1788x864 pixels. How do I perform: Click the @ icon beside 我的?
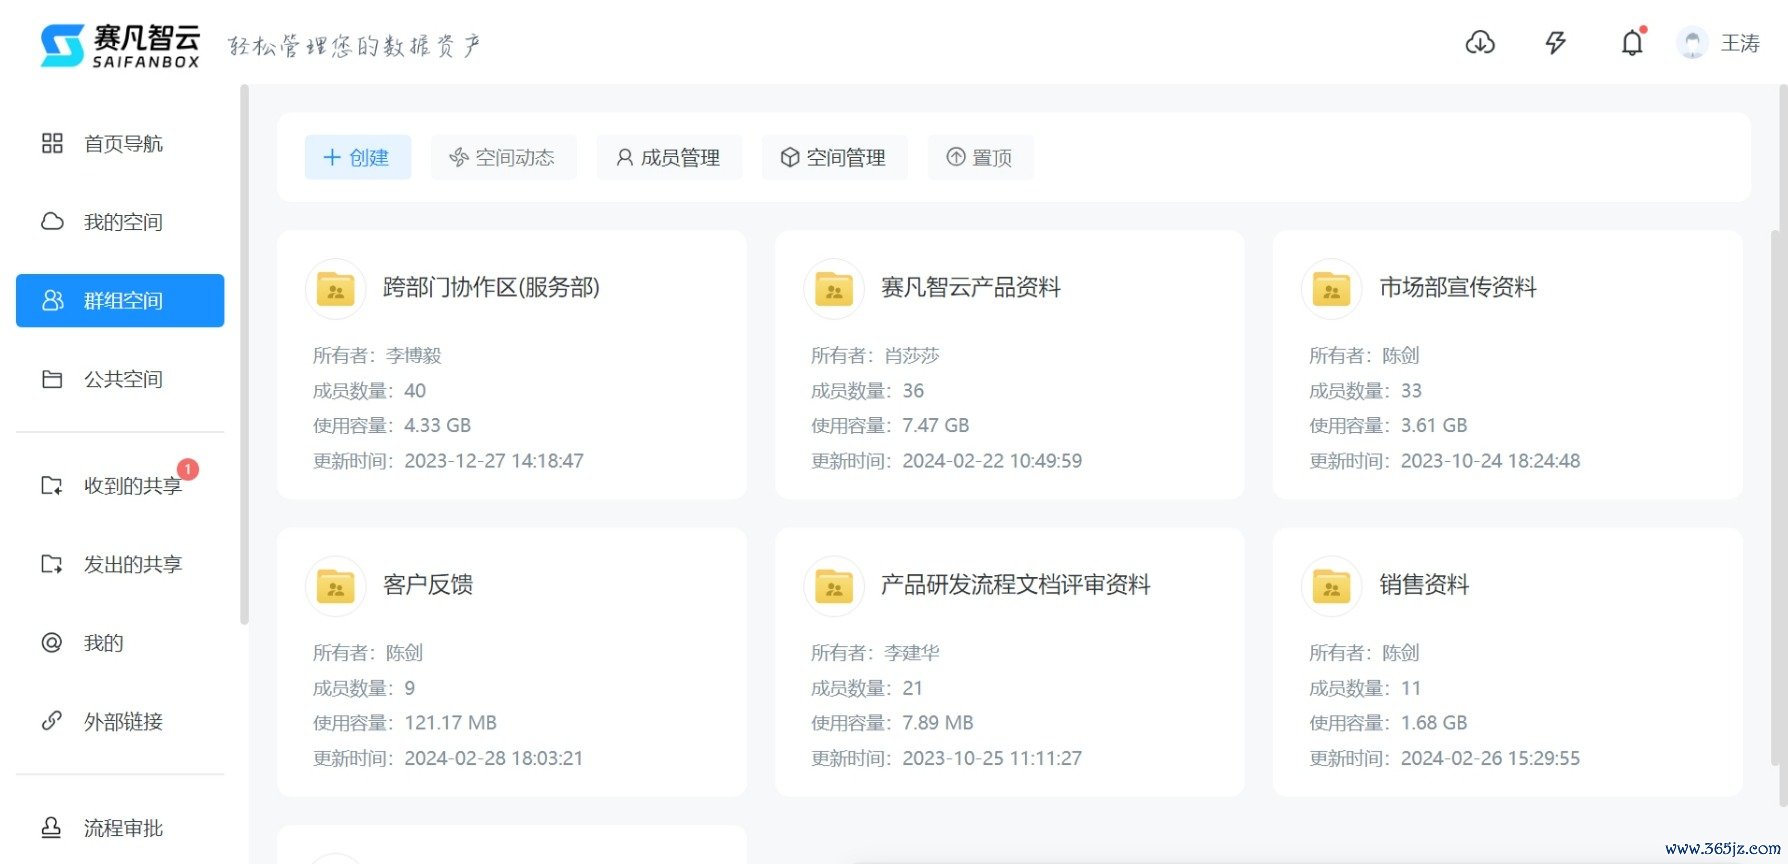[52, 642]
